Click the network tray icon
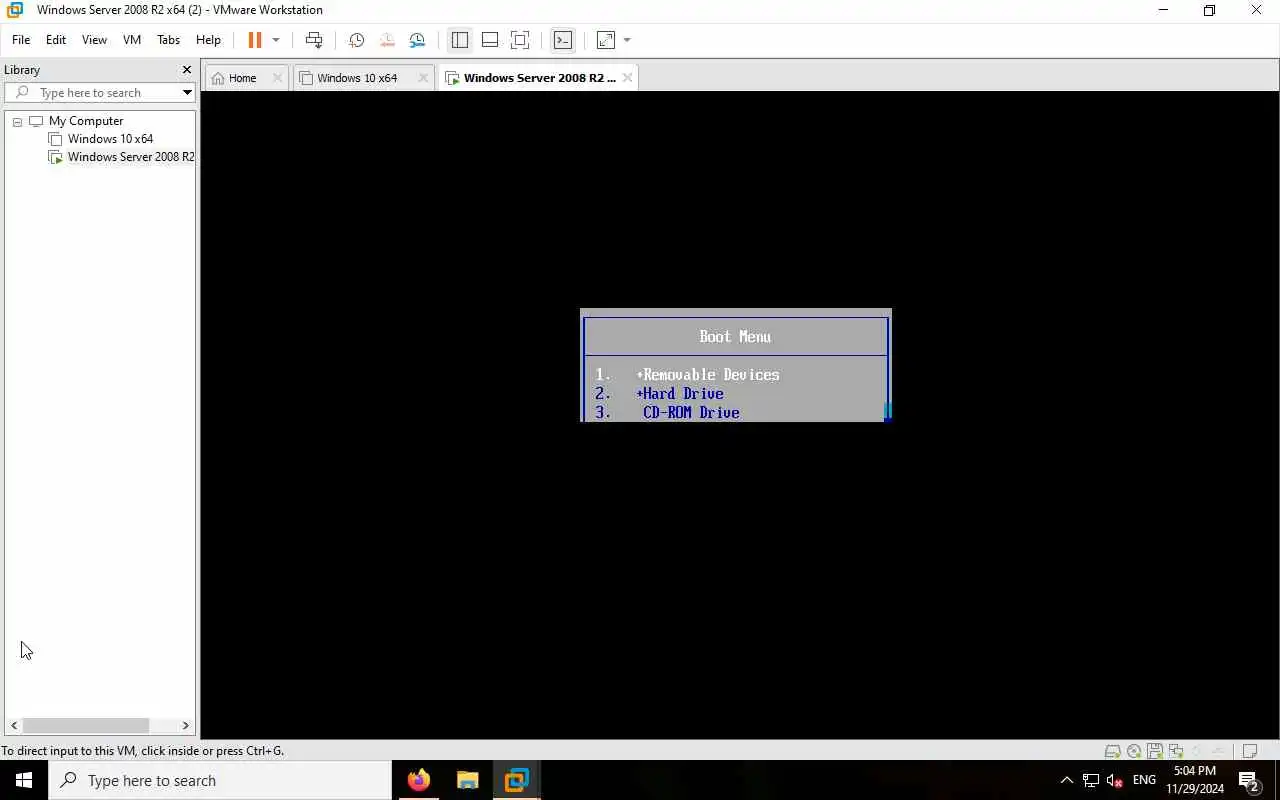Image resolution: width=1280 pixels, height=800 pixels. coord(1091,780)
